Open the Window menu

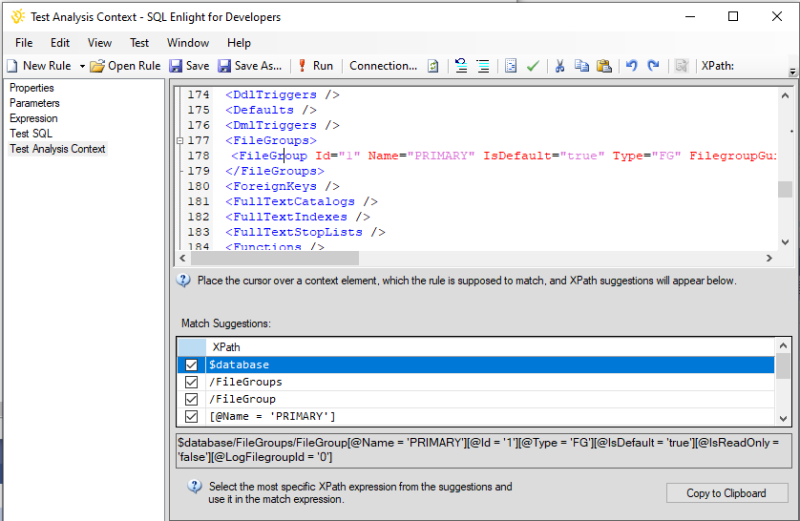188,43
